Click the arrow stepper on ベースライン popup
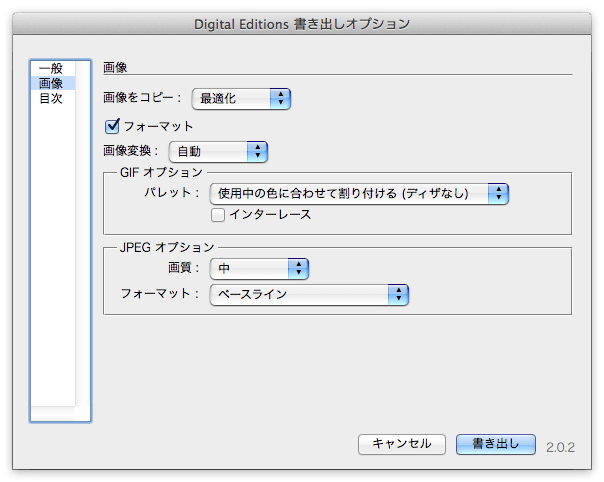The image size is (604, 482). pos(398,295)
